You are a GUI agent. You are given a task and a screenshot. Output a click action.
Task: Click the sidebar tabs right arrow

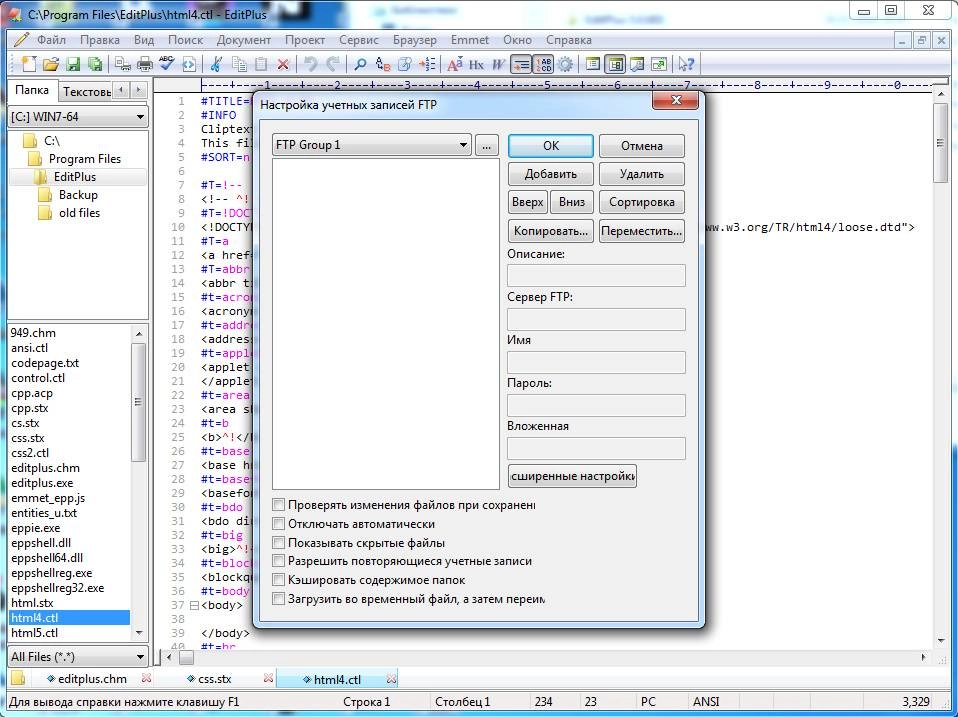[139, 90]
